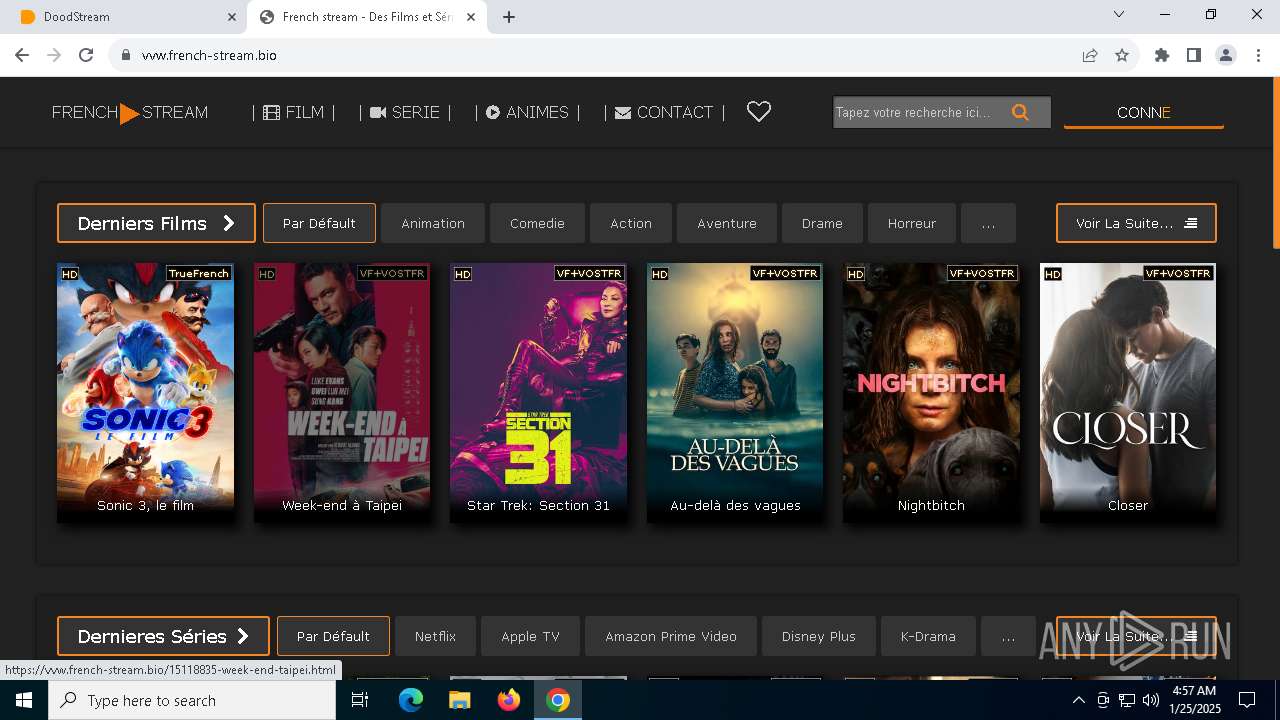1280x720 pixels.
Task: Go back with browser back arrow
Action: [x=22, y=55]
